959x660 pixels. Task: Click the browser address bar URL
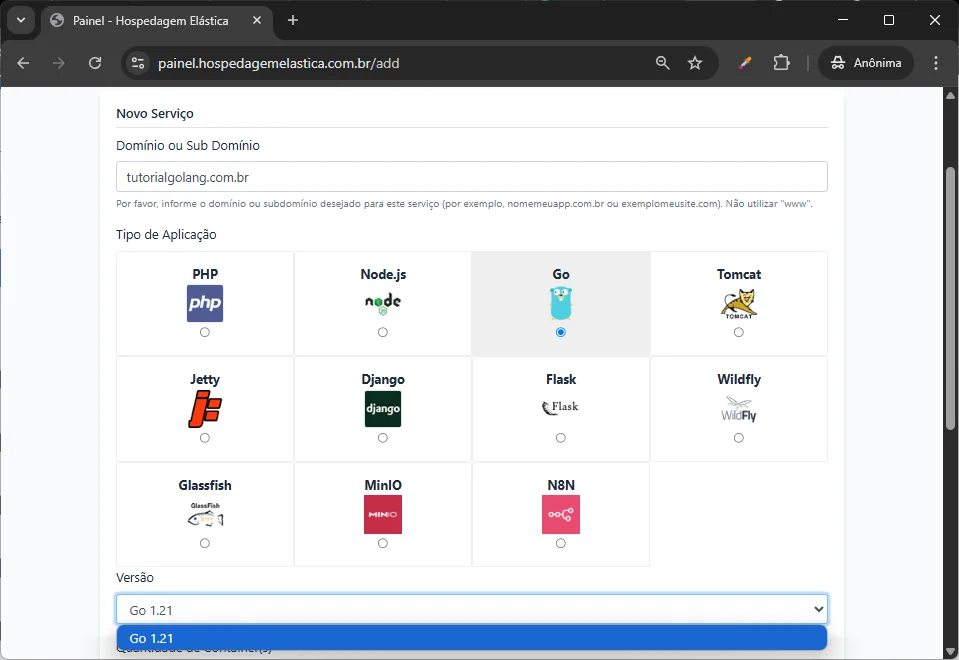(278, 63)
